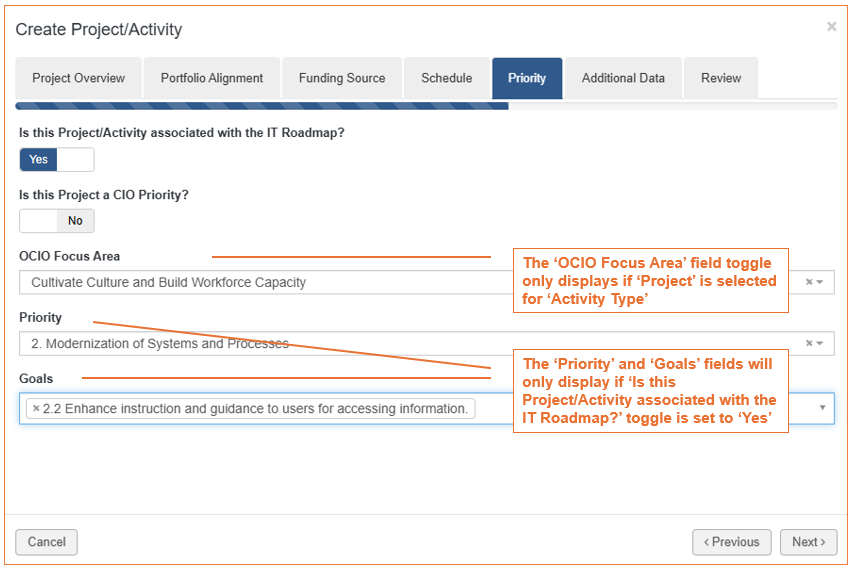Open the Additional Data tab
Viewport: 850px width, 567px height.
click(x=623, y=78)
